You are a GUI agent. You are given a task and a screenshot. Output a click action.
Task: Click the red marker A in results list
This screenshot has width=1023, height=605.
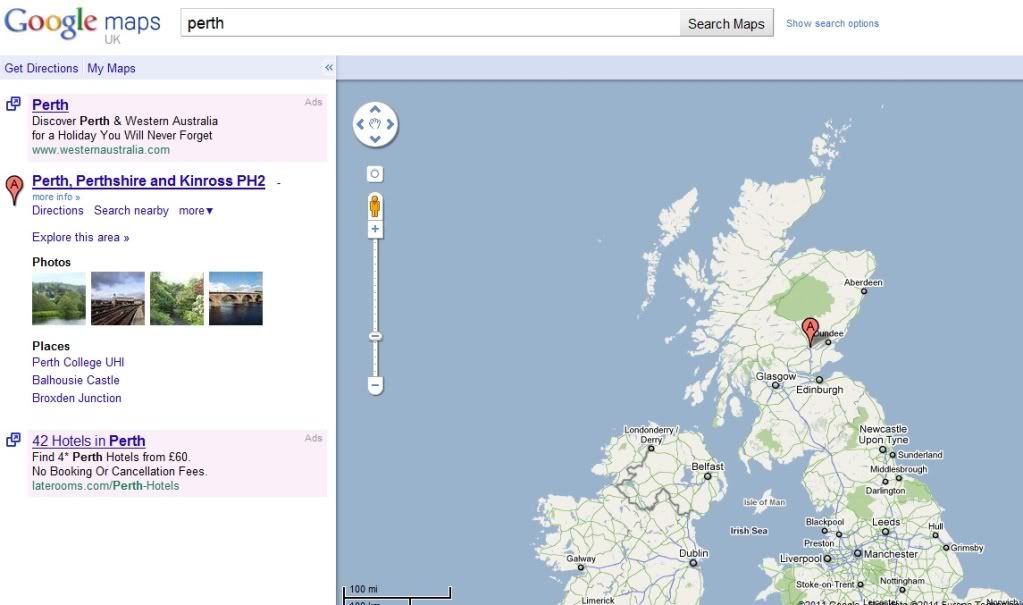14,189
